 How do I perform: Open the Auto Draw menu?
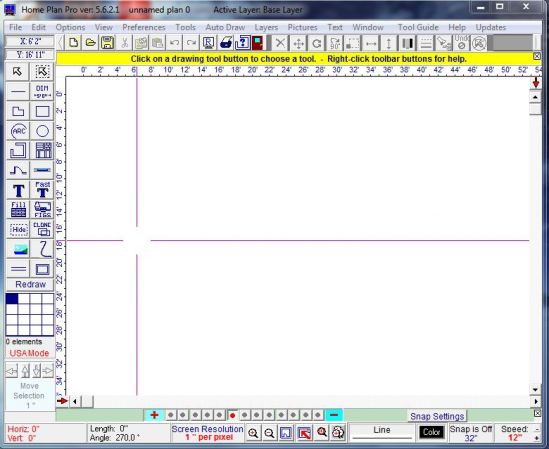pos(225,27)
